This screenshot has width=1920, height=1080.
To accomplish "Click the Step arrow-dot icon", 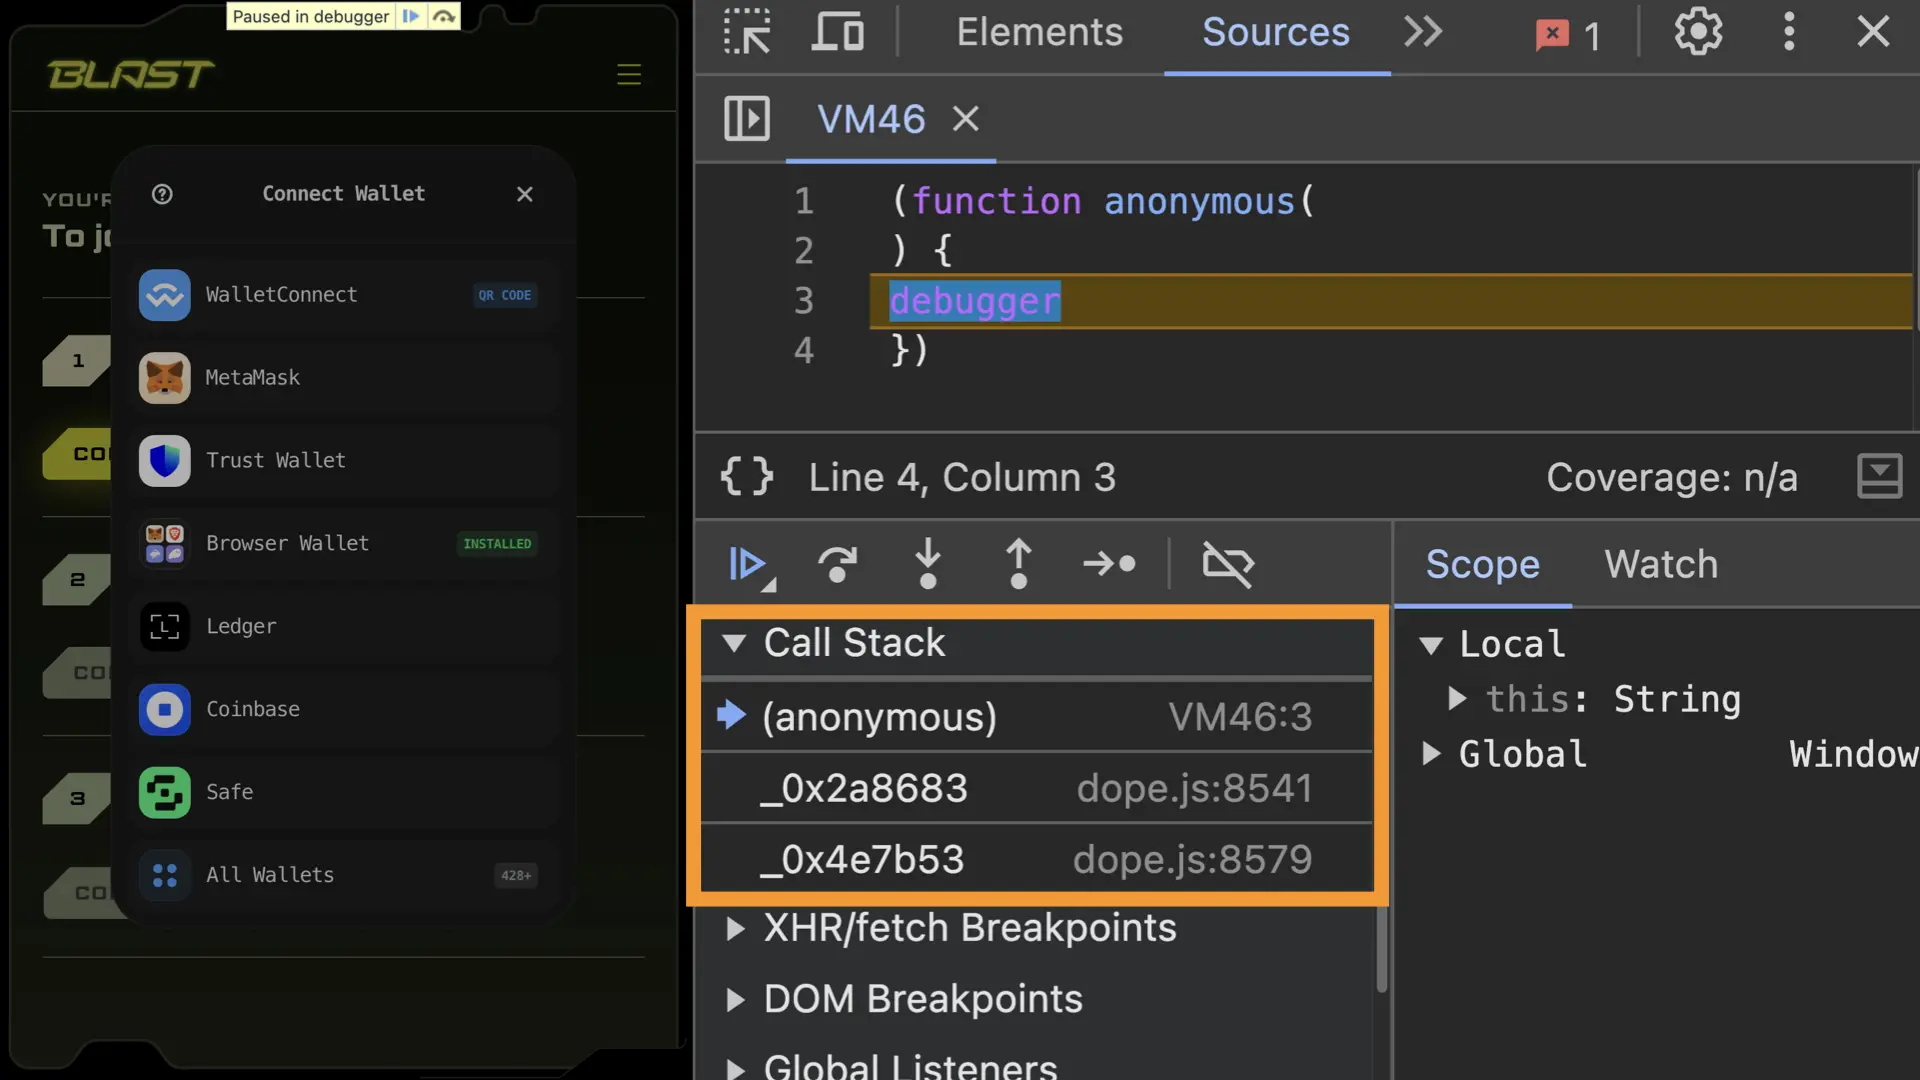I will coord(1109,565).
